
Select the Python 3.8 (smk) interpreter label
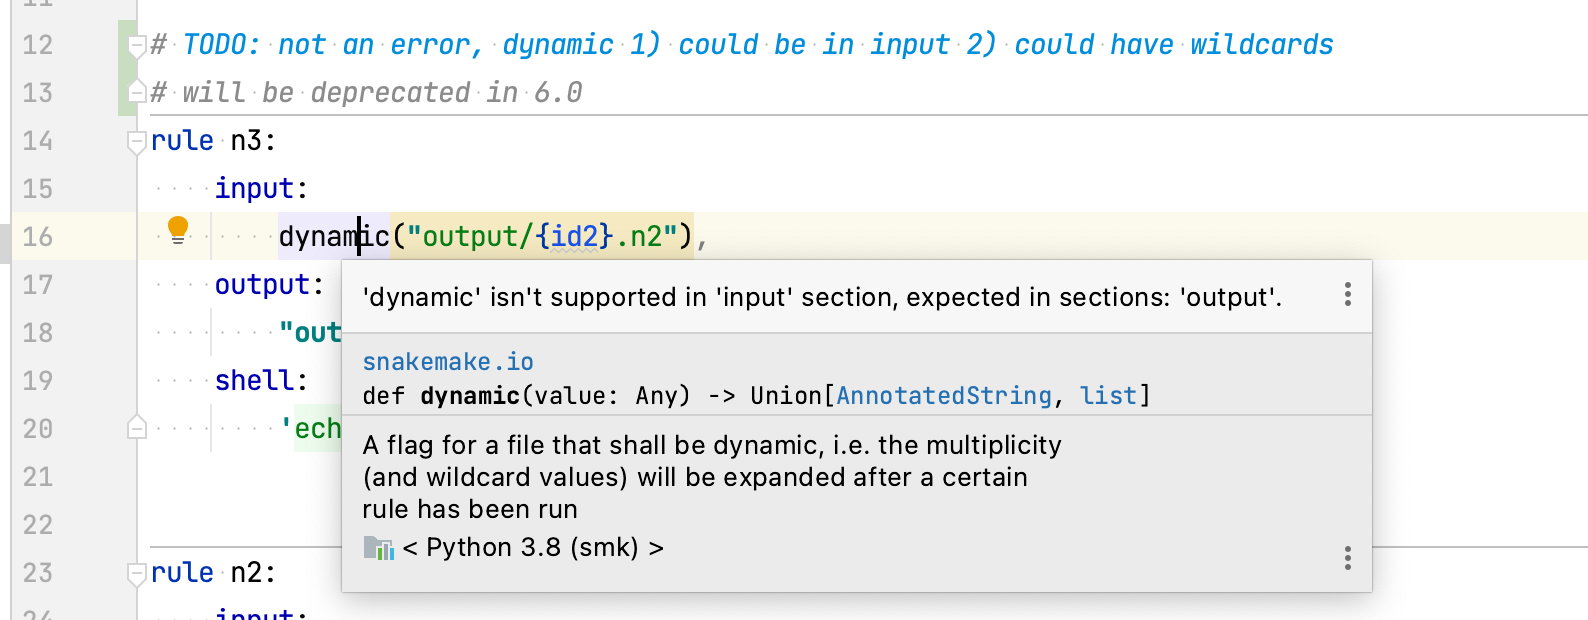click(x=530, y=547)
